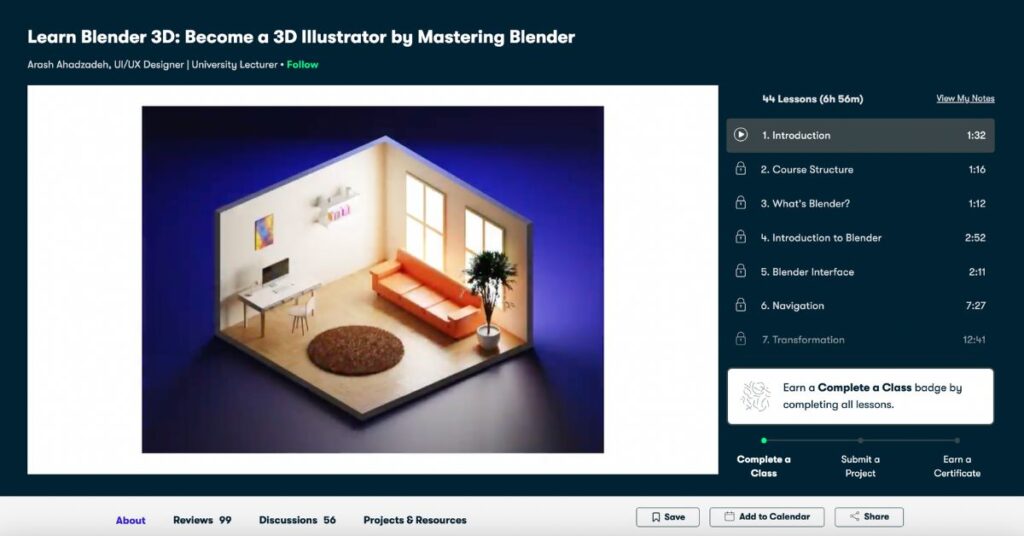
Task: Open the Reviews 99 tab
Action: [x=202, y=520]
